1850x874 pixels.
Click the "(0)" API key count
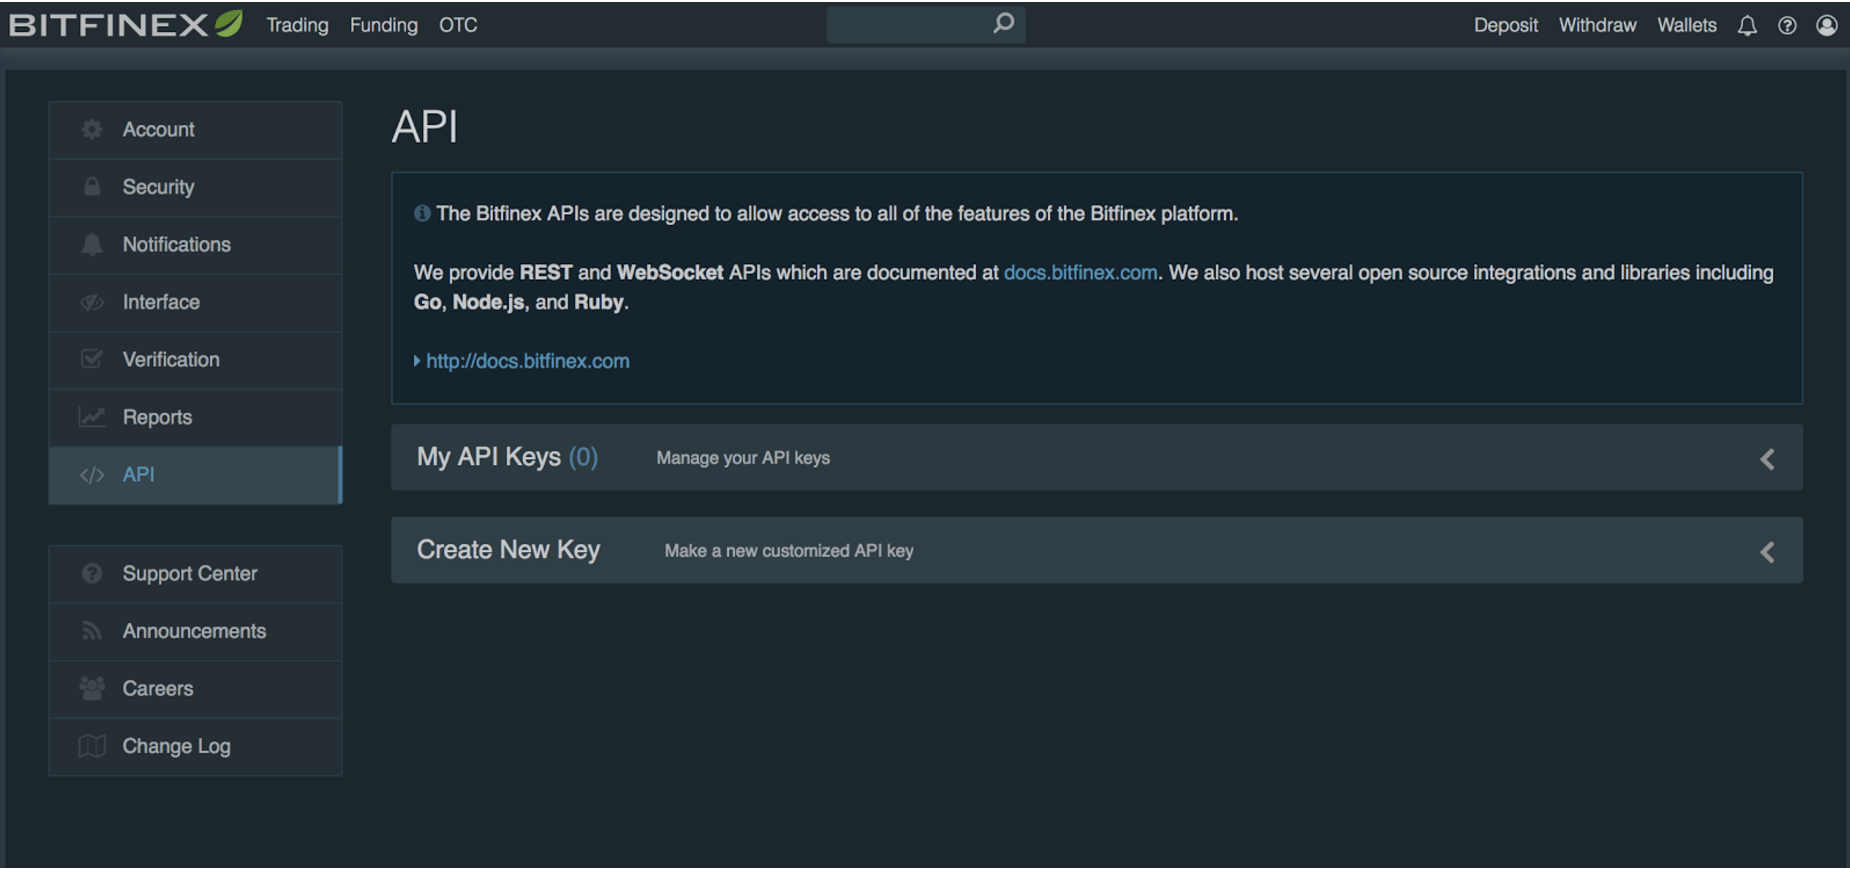[x=583, y=457]
